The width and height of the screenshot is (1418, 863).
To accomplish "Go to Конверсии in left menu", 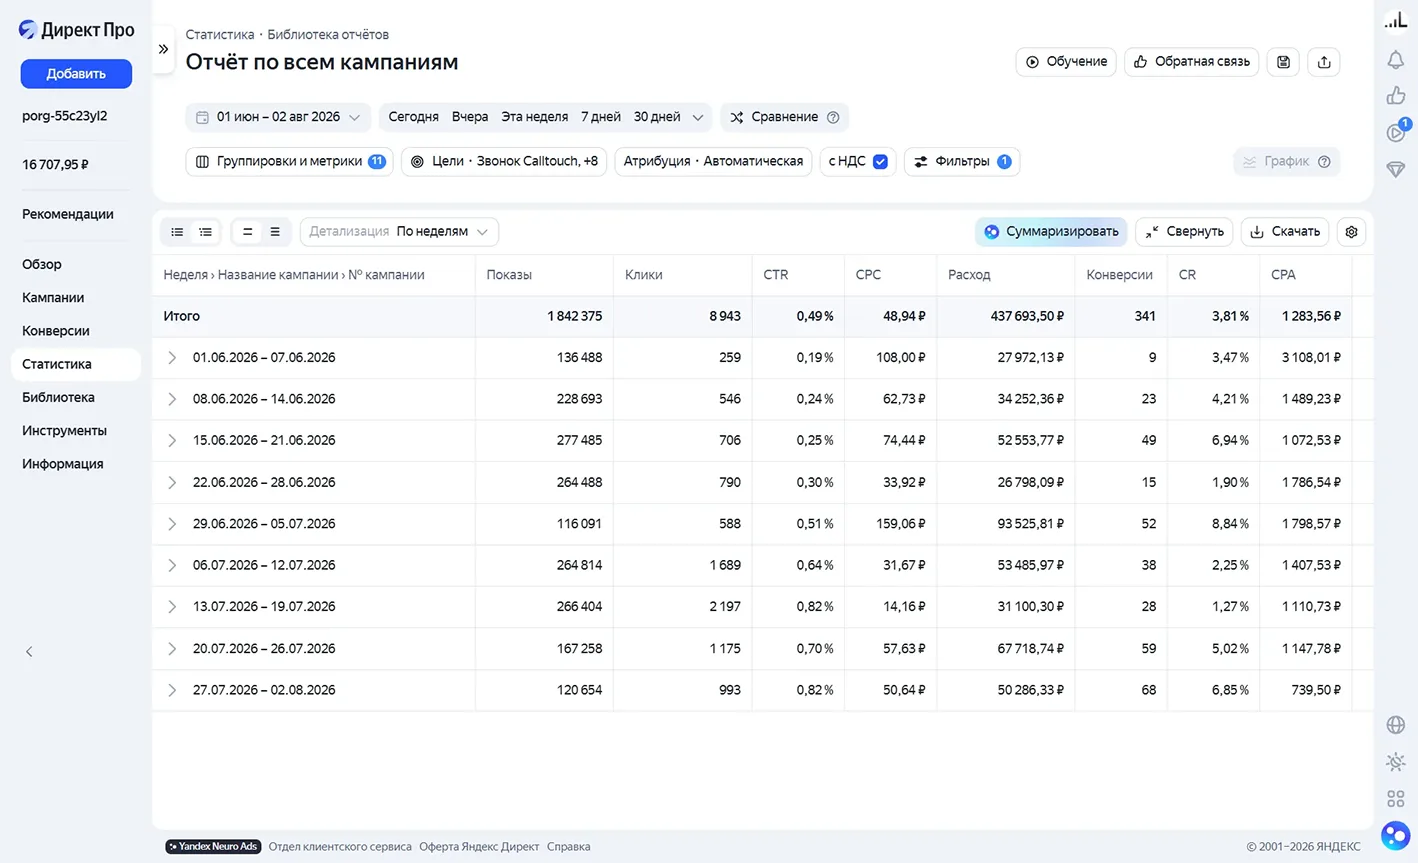I will [56, 331].
